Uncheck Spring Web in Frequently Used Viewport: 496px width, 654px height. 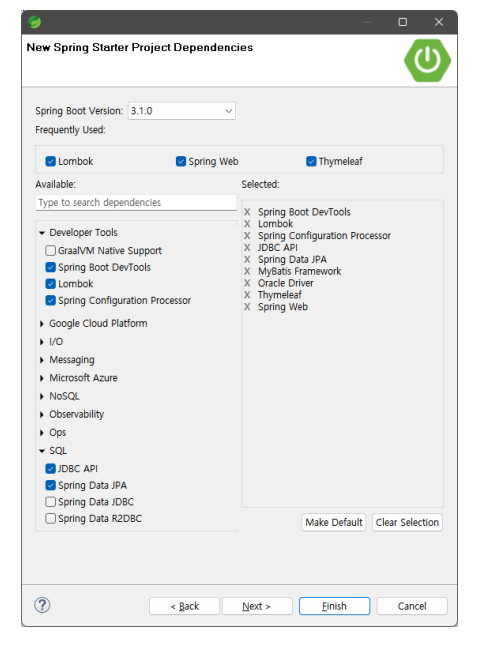(x=181, y=161)
